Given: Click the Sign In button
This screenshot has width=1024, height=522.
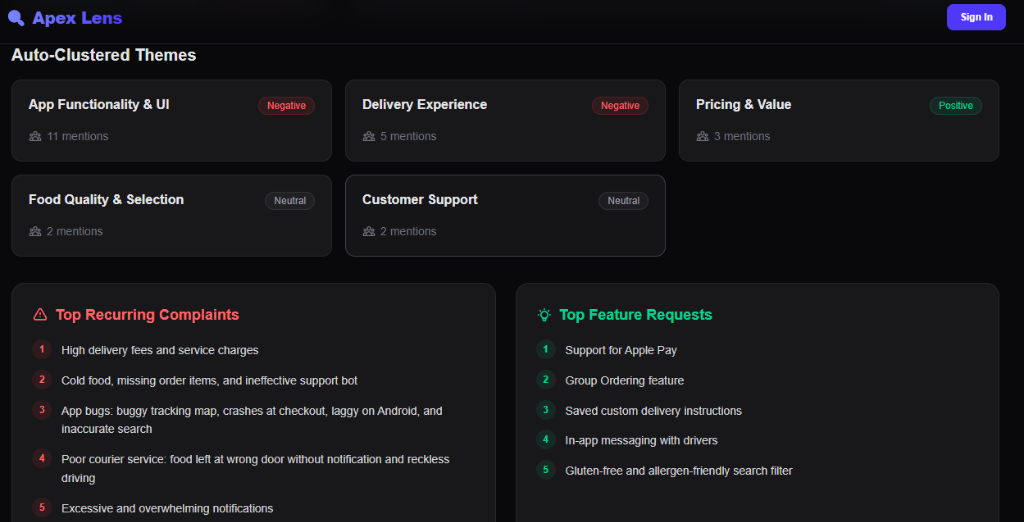Looking at the screenshot, I should tap(976, 17).
